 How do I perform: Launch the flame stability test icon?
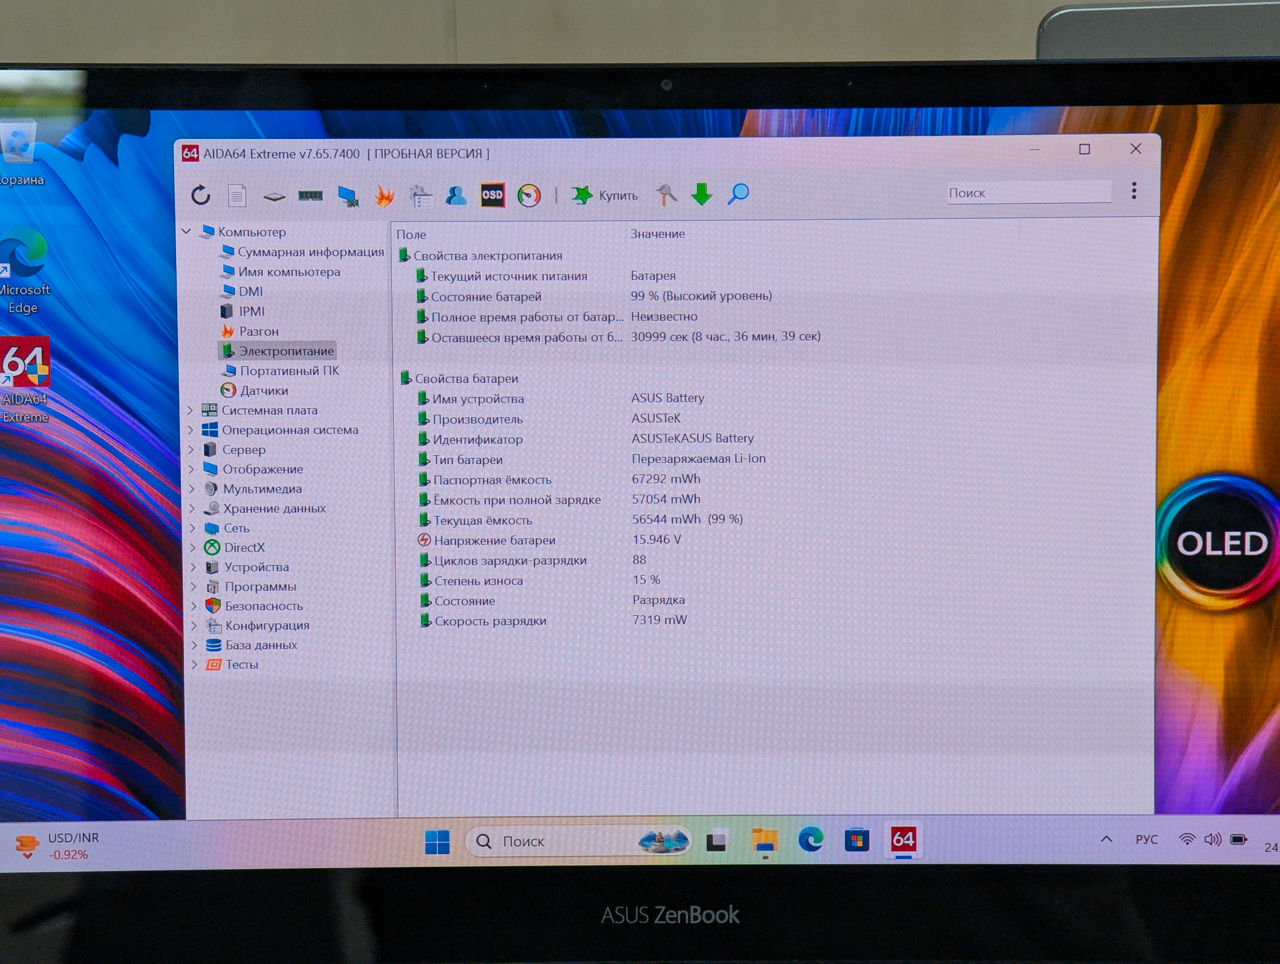[x=384, y=196]
